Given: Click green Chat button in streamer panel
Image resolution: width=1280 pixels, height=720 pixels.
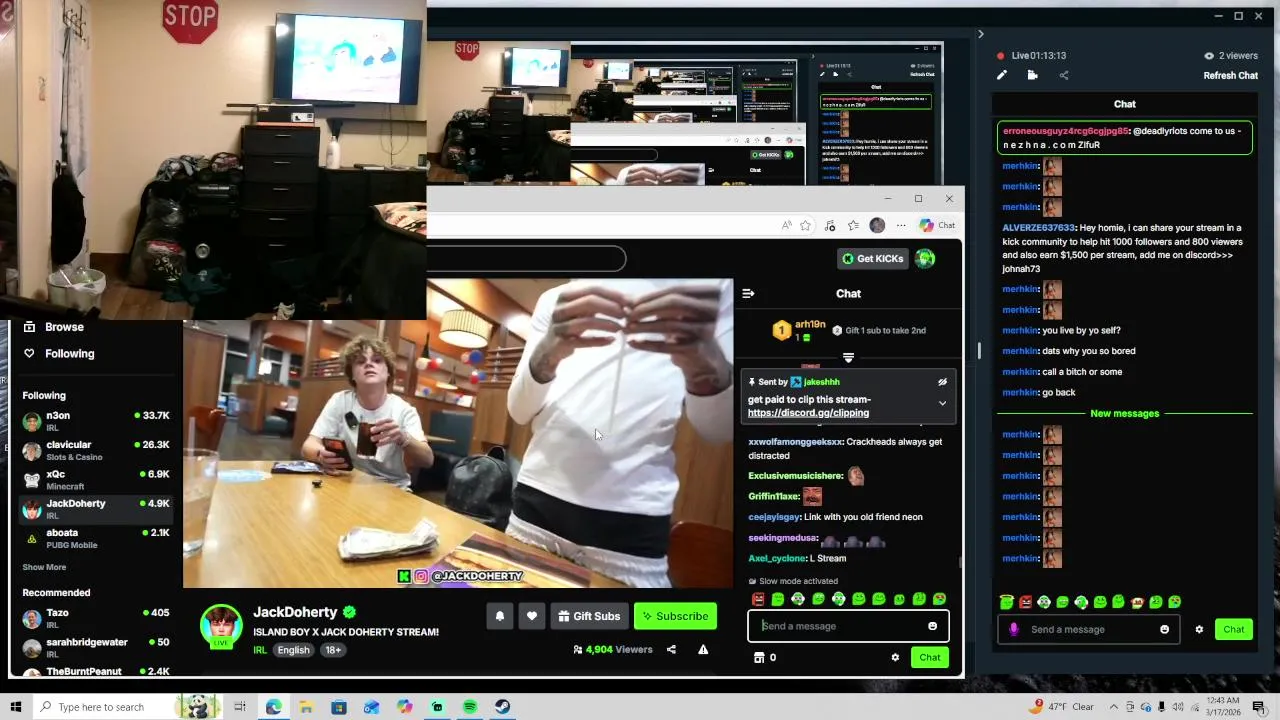Looking at the screenshot, I should [x=1234, y=629].
